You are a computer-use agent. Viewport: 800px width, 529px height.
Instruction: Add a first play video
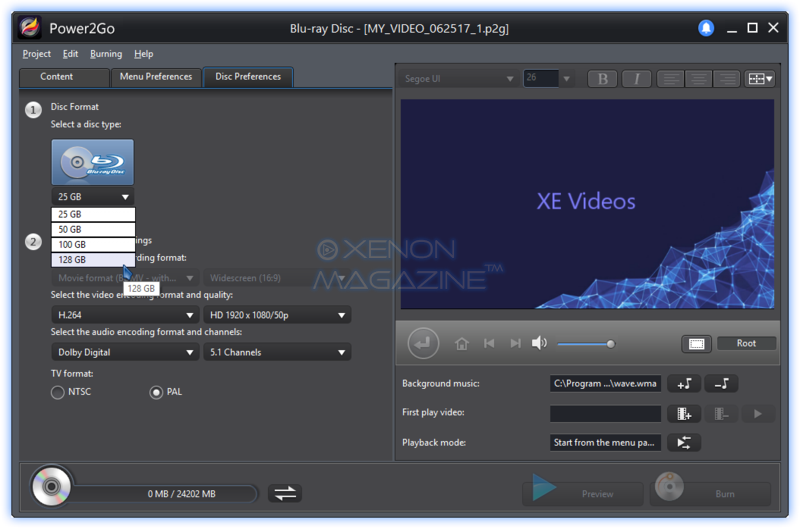(x=684, y=414)
